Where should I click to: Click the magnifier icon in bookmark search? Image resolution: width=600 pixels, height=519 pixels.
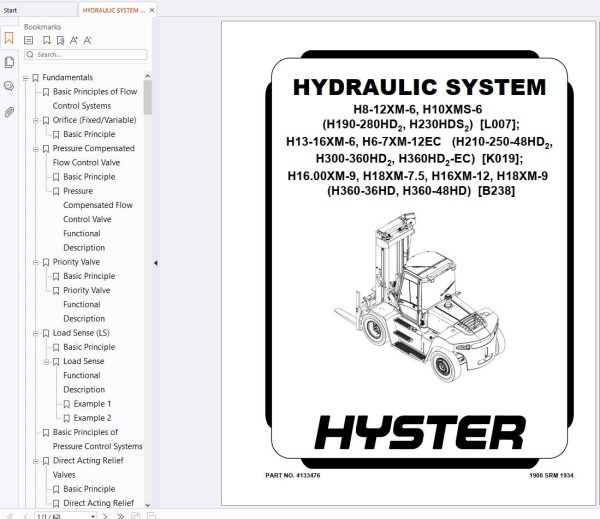click(x=30, y=55)
